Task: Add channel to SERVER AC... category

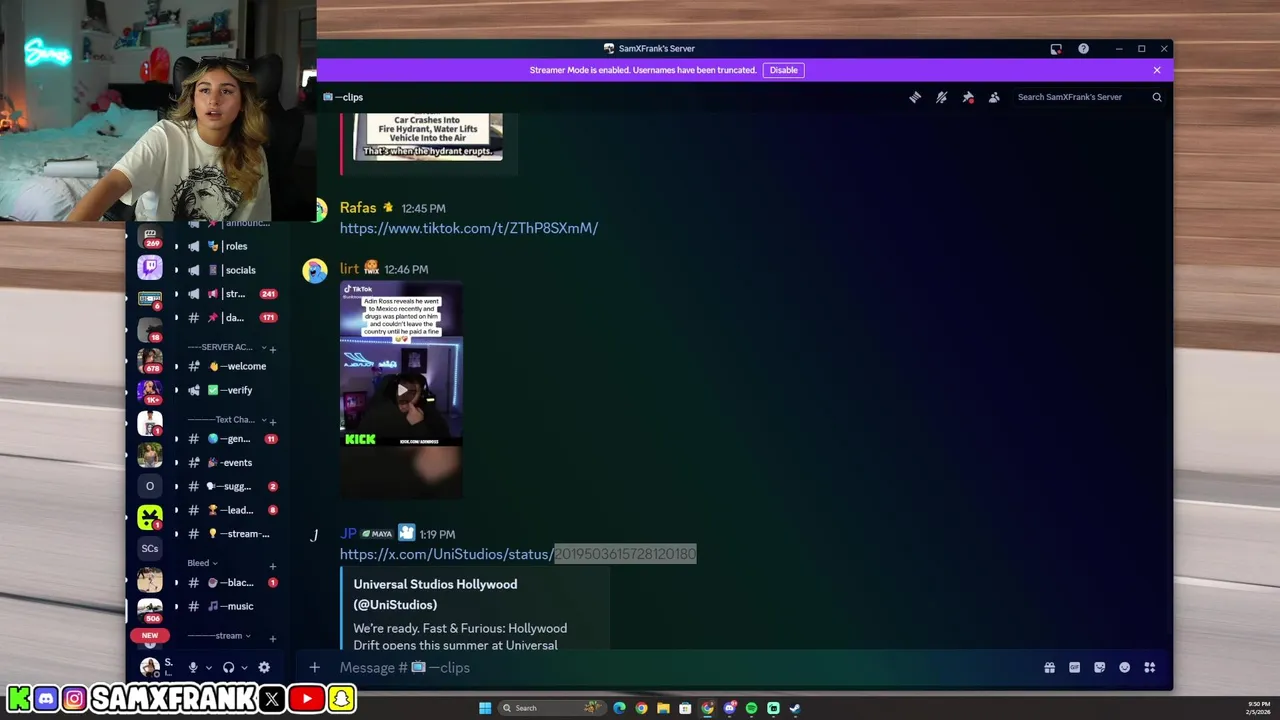Action: (x=273, y=349)
